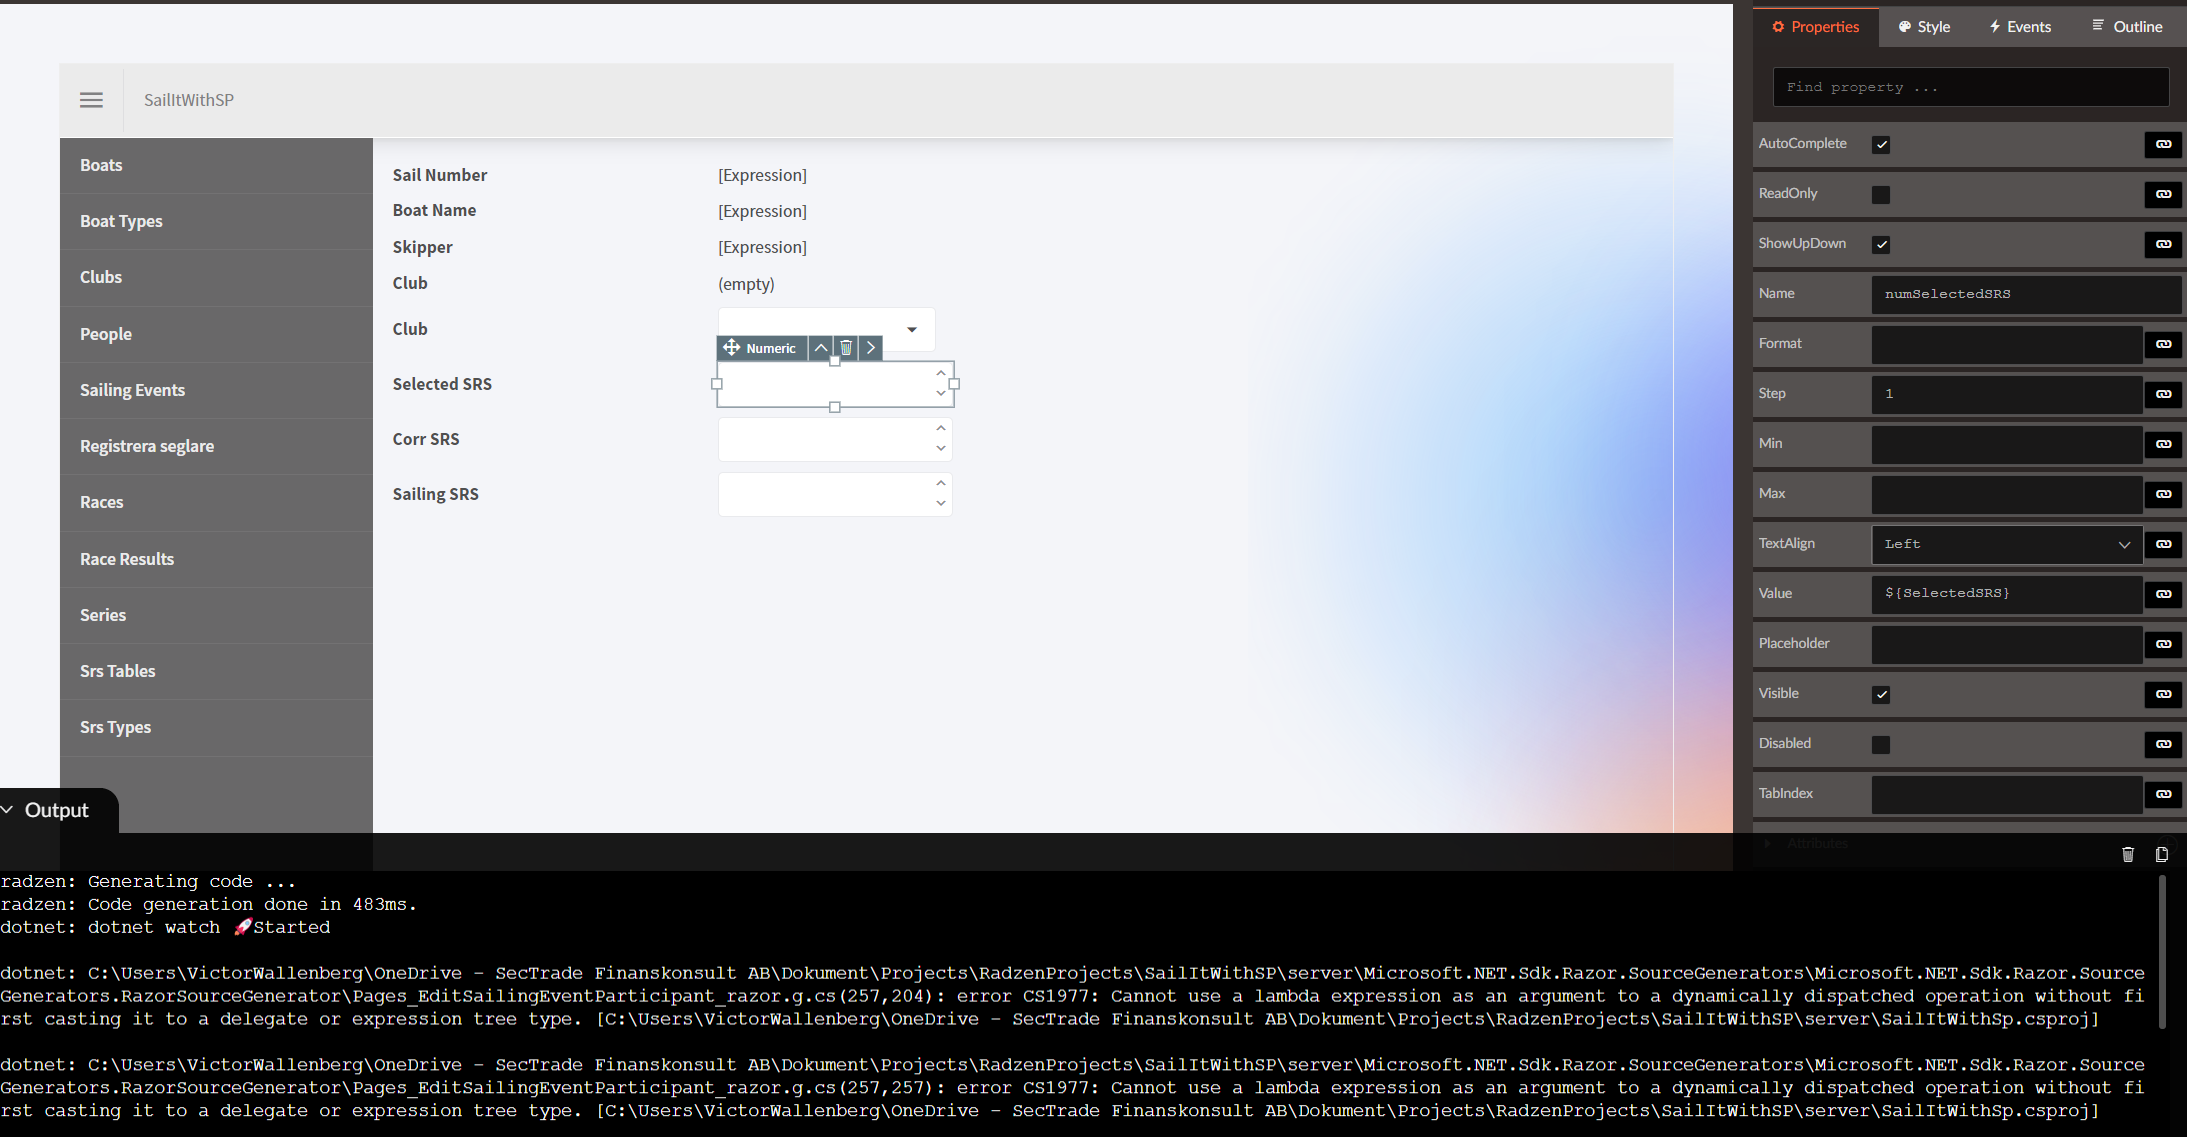Open the Club dropdown arrow on the form
The image size is (2187, 1137).
tap(910, 328)
